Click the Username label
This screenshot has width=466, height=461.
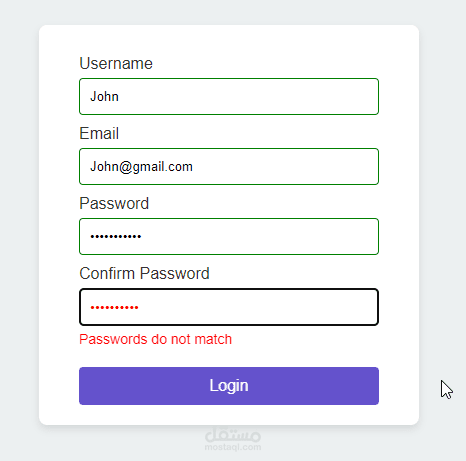coord(116,63)
